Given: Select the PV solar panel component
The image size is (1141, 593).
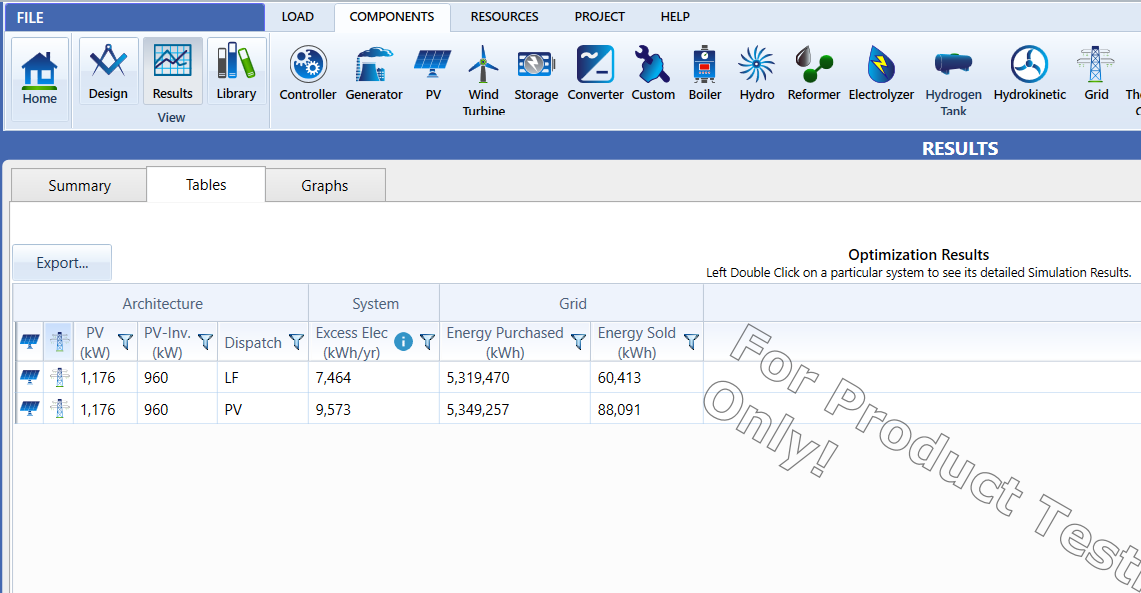Looking at the screenshot, I should tap(432, 75).
